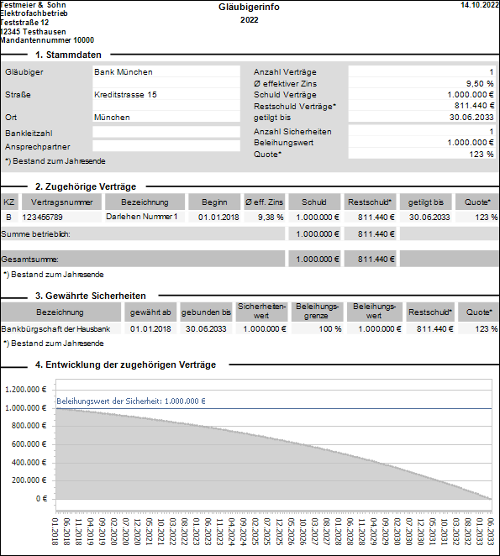
Task: Click the 01.2018 x-axis label
Action: click(55, 532)
